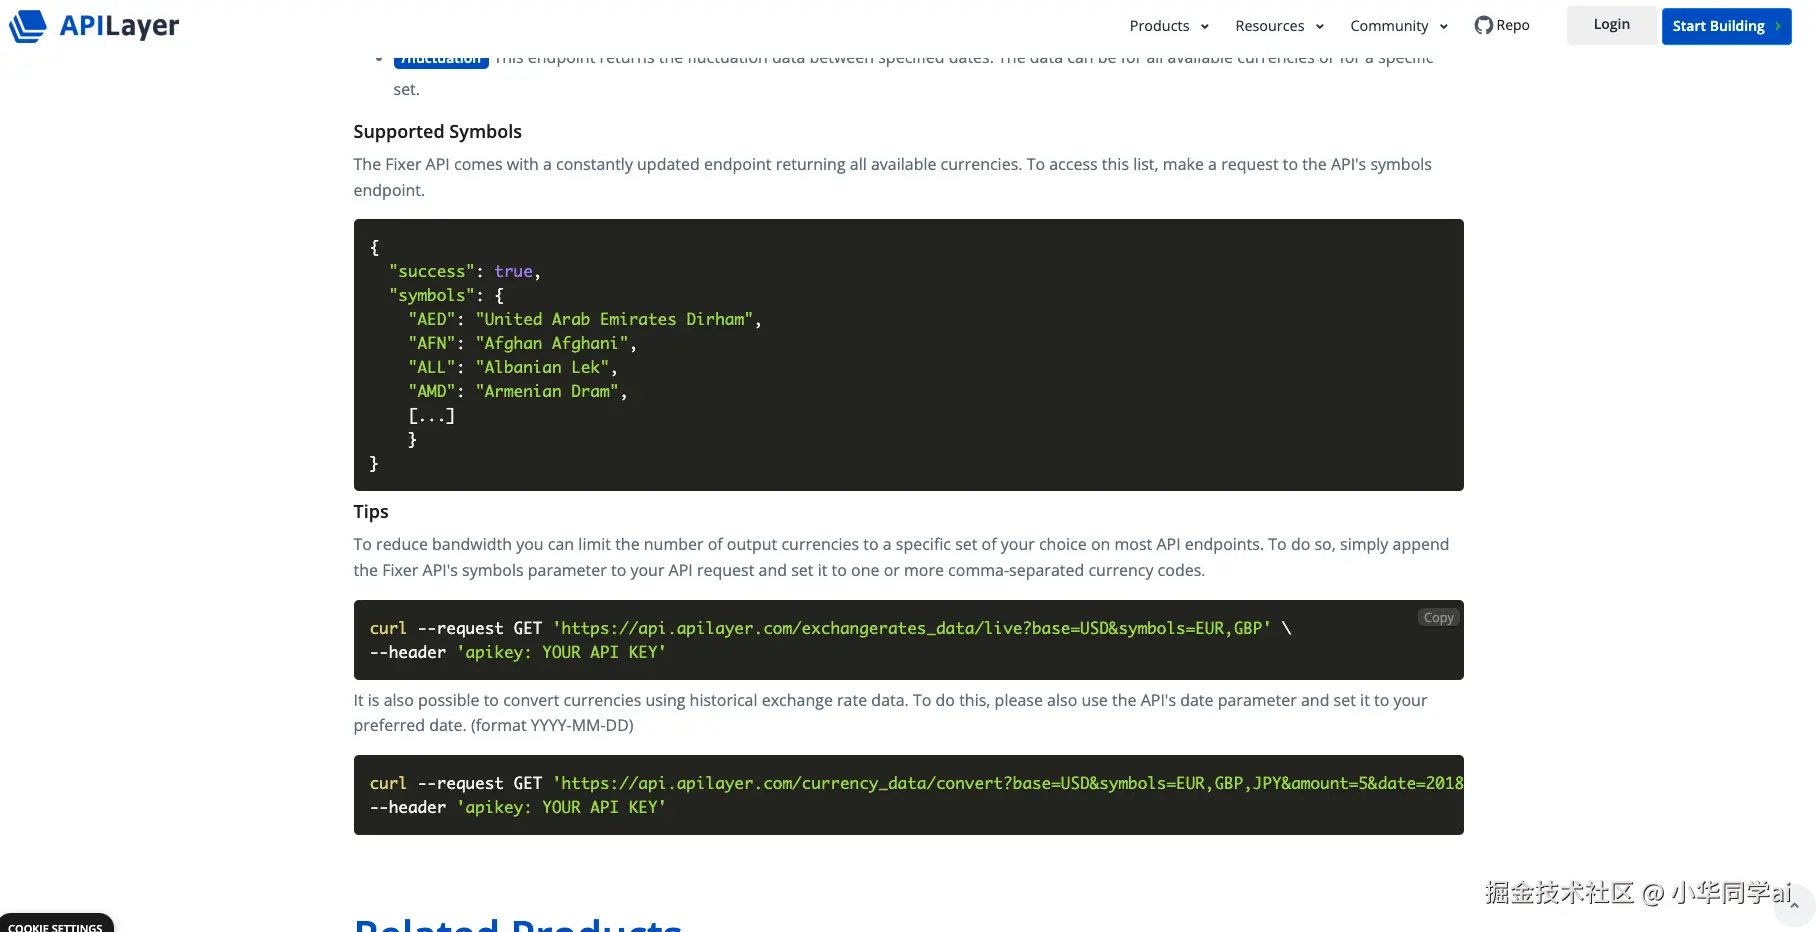Click the "symbols": { line in code
Image resolution: width=1817 pixels, height=932 pixels.
point(446,295)
